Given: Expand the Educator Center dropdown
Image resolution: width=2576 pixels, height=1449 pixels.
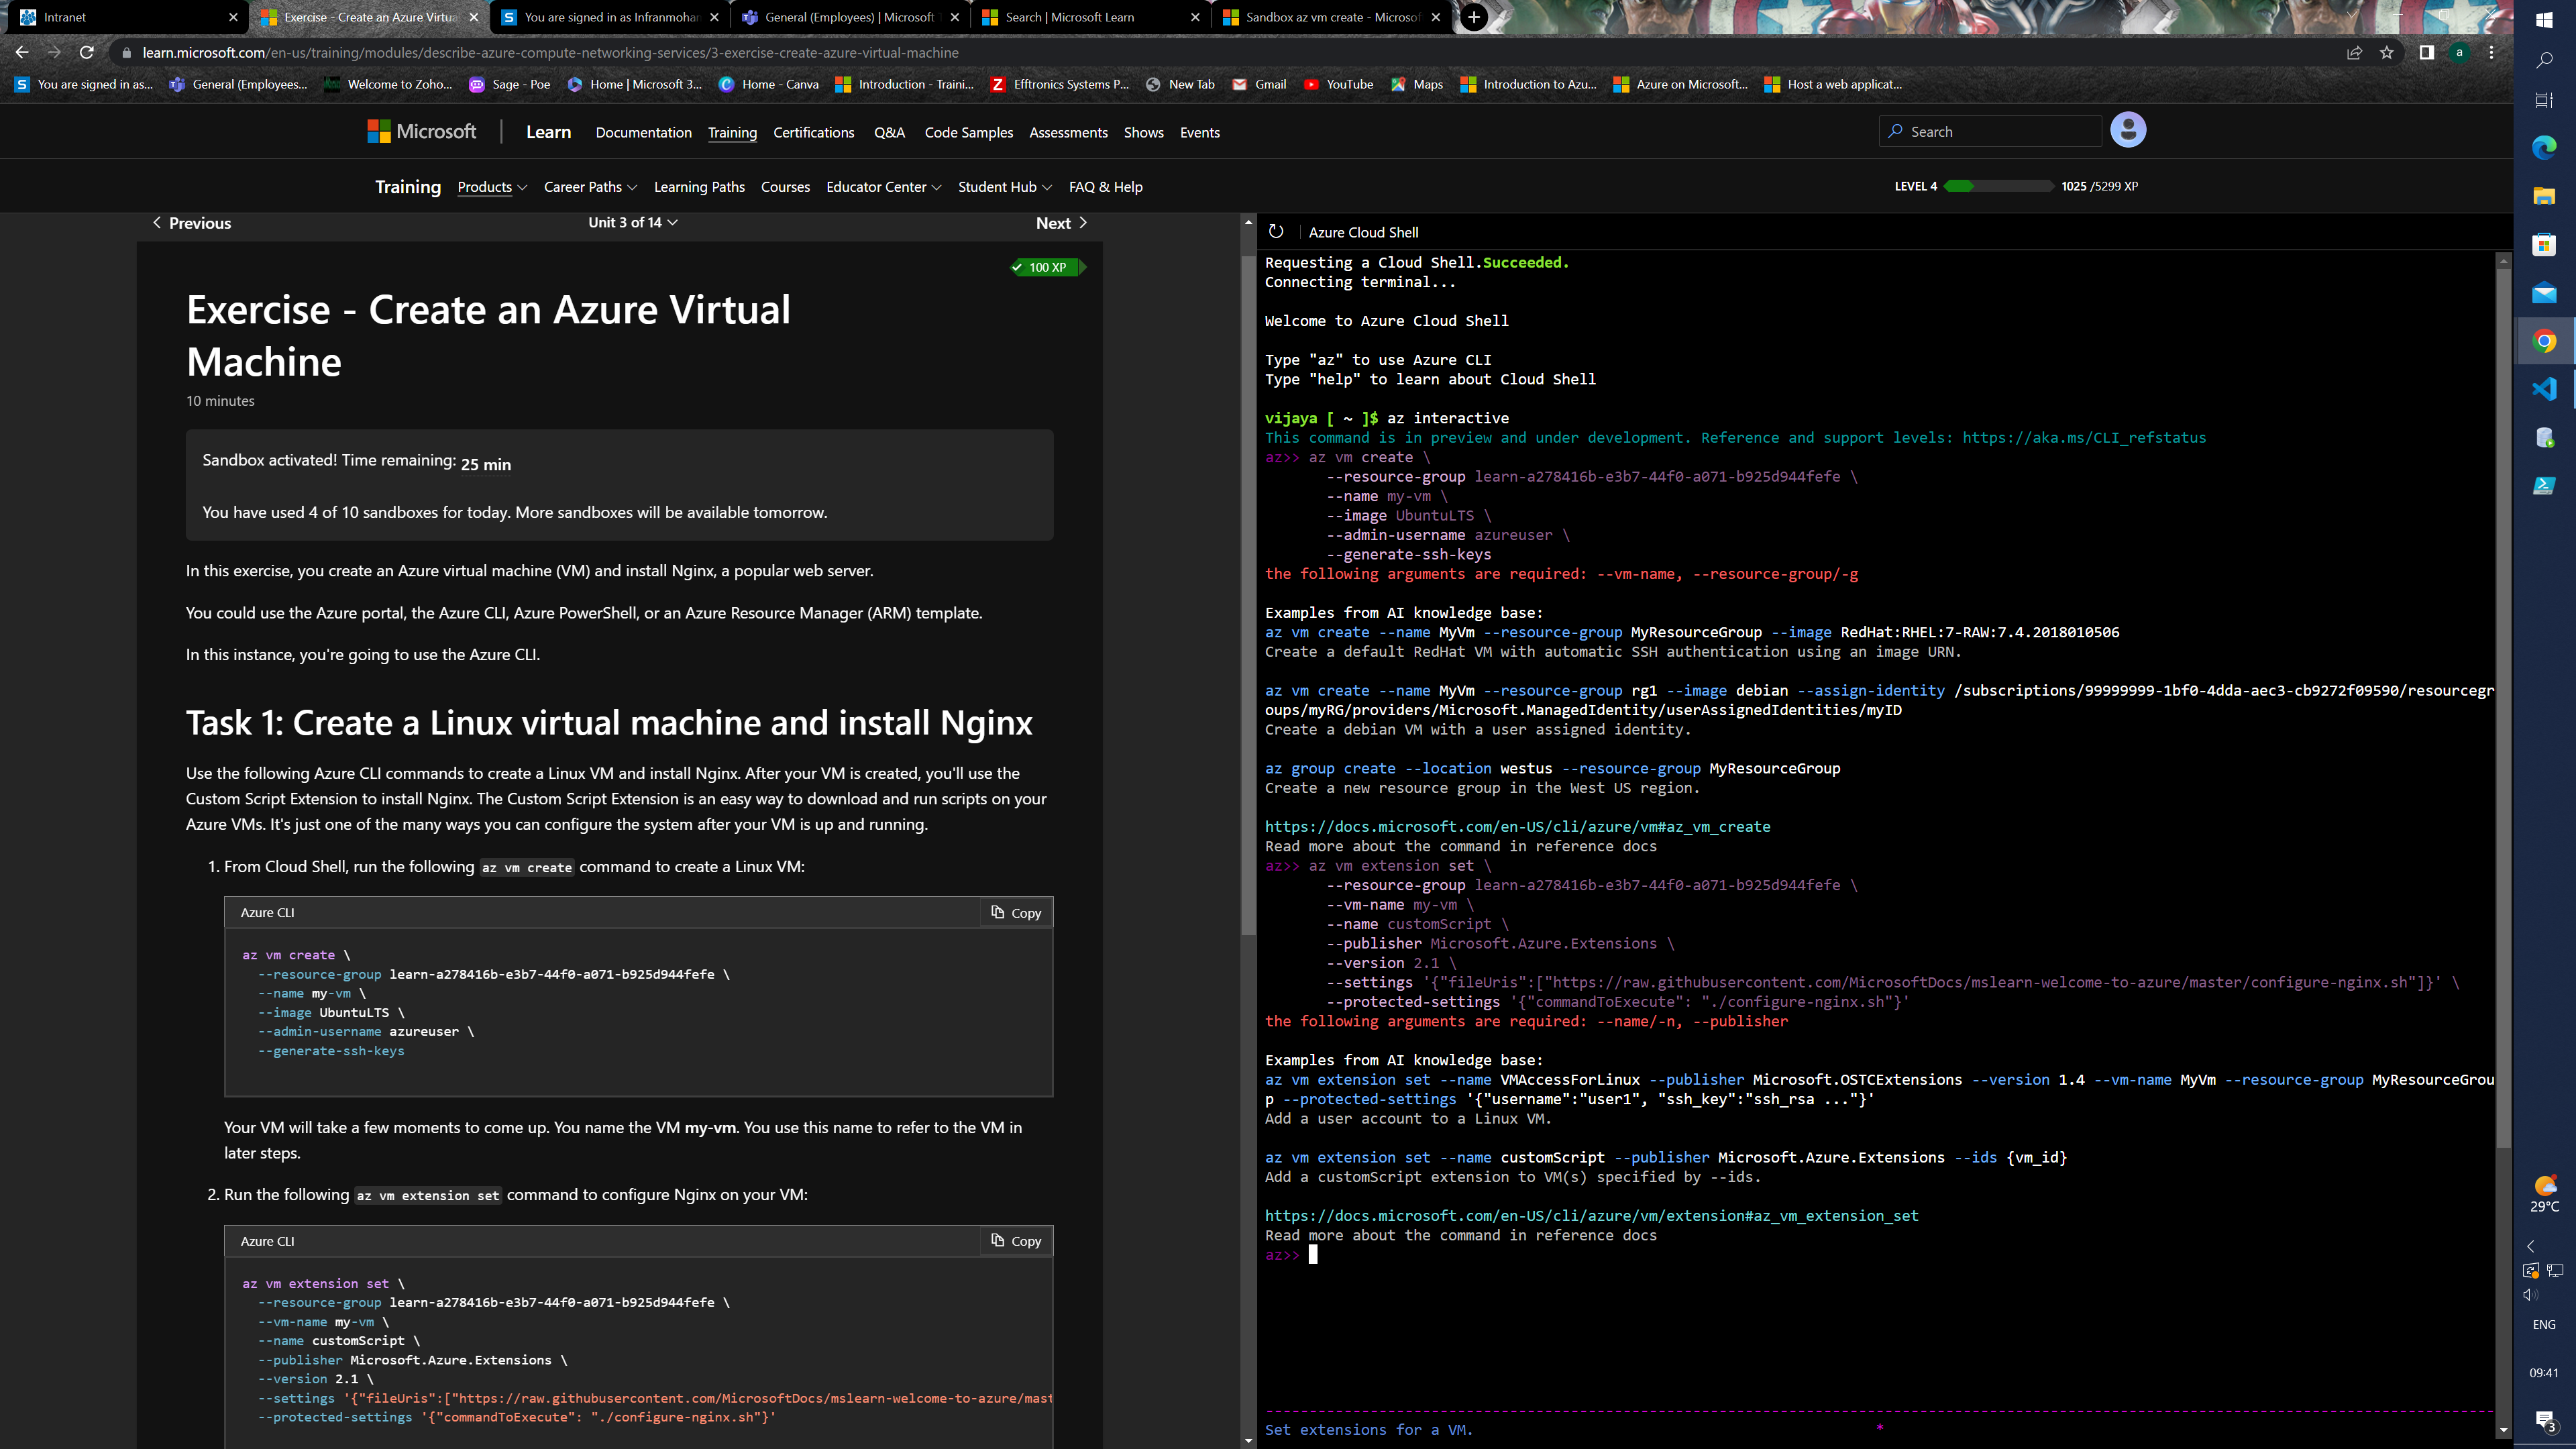Looking at the screenshot, I should pos(884,187).
